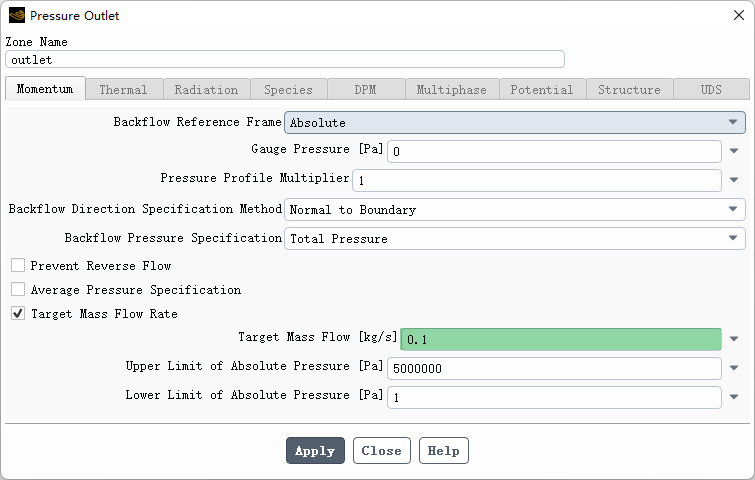Screen dimensions: 755x480
Task: Uncheck Target Mass Flow Rate option
Action: tap(18, 314)
